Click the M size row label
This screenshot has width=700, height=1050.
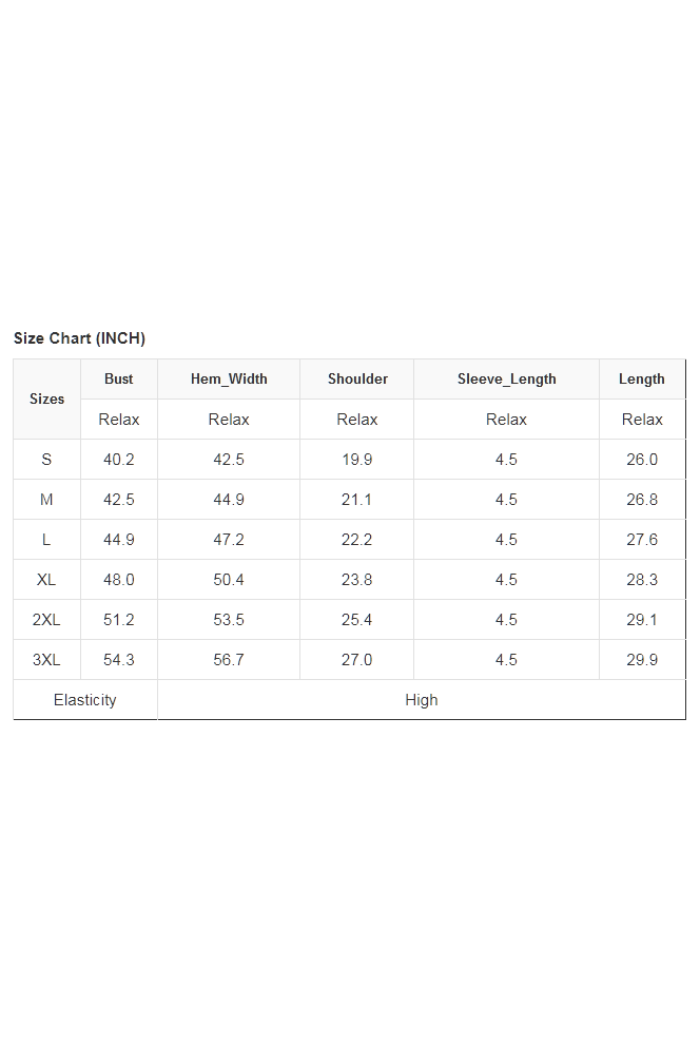(47, 500)
